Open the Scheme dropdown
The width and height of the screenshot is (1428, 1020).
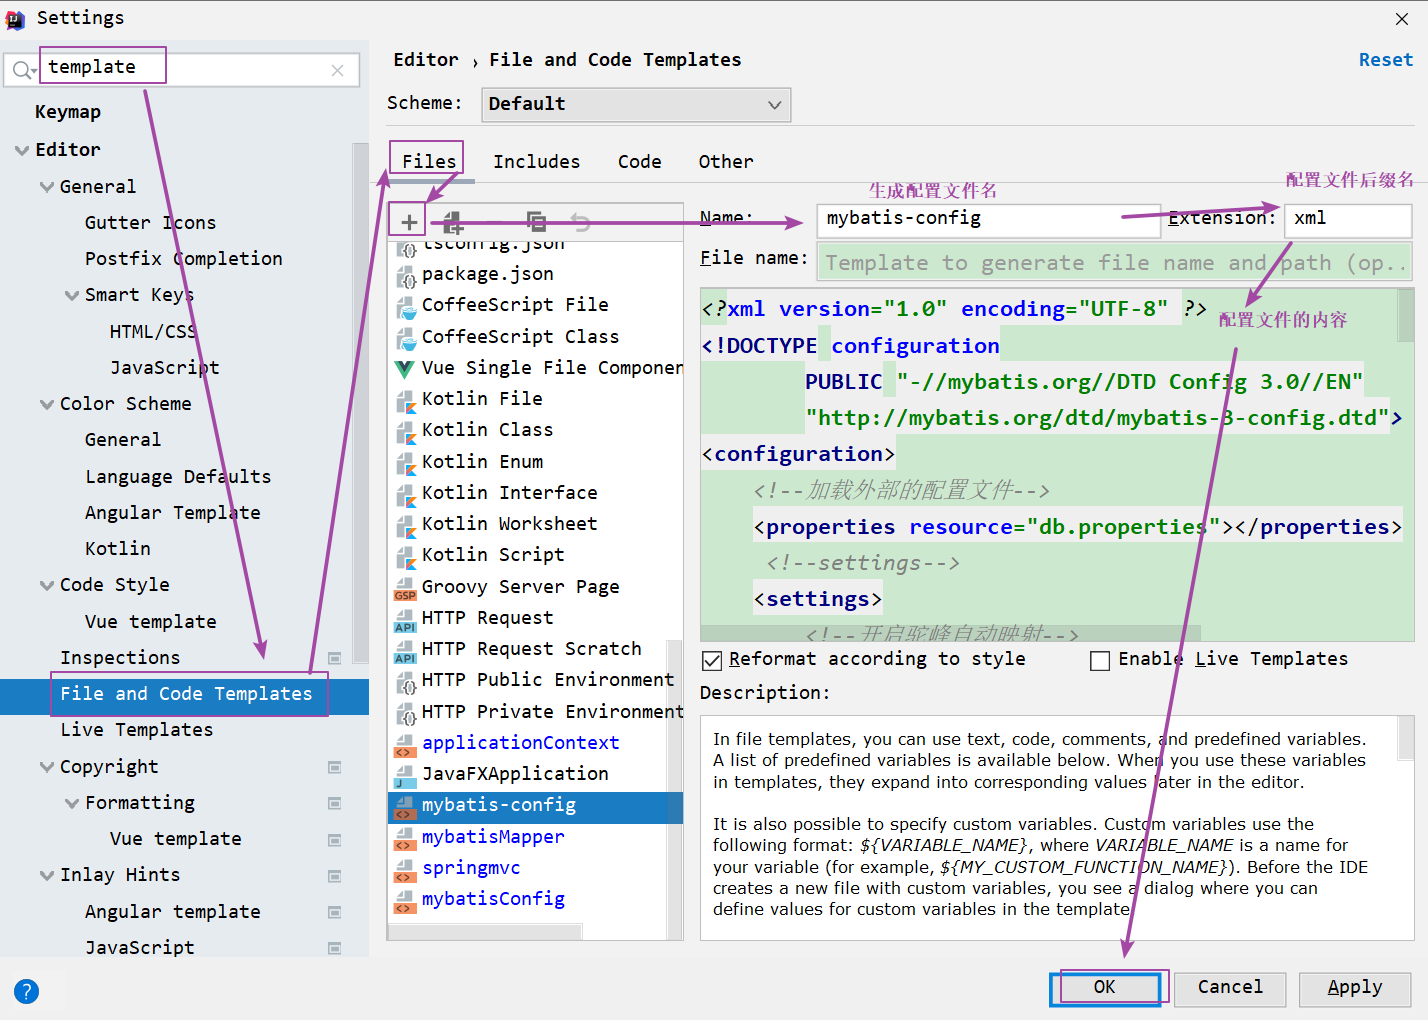click(x=636, y=105)
